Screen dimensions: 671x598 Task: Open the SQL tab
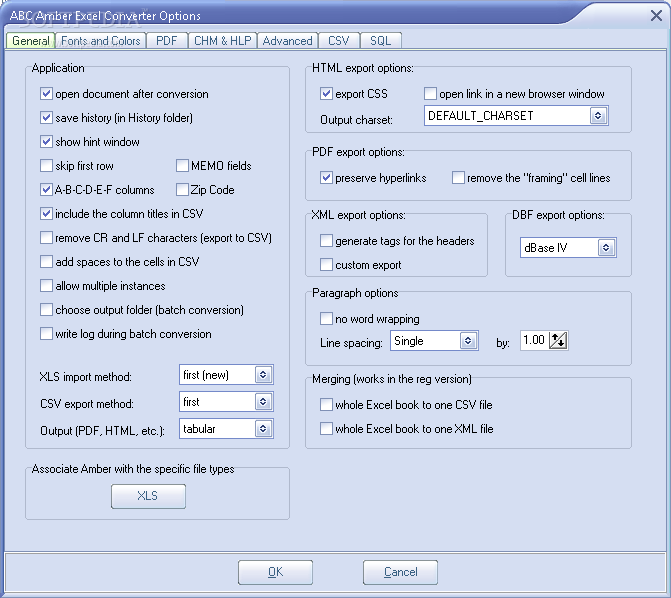pos(380,41)
